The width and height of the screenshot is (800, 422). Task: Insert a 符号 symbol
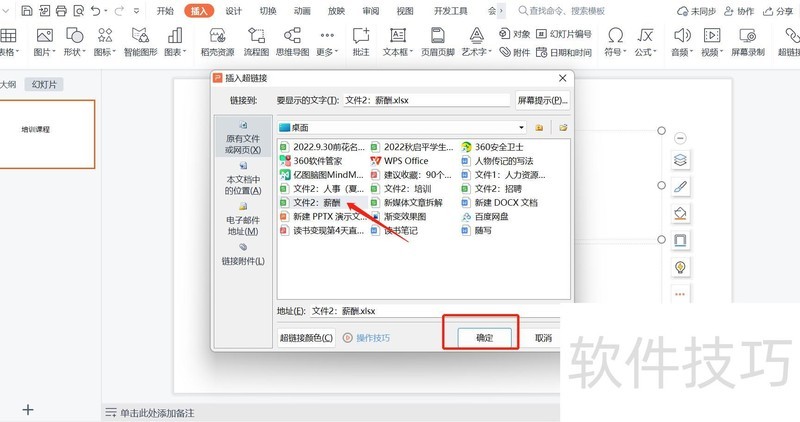[615, 42]
